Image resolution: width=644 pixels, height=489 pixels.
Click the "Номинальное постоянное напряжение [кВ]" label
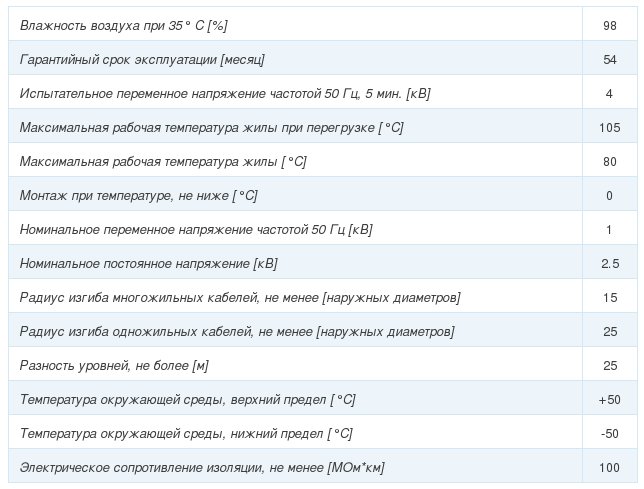149,264
